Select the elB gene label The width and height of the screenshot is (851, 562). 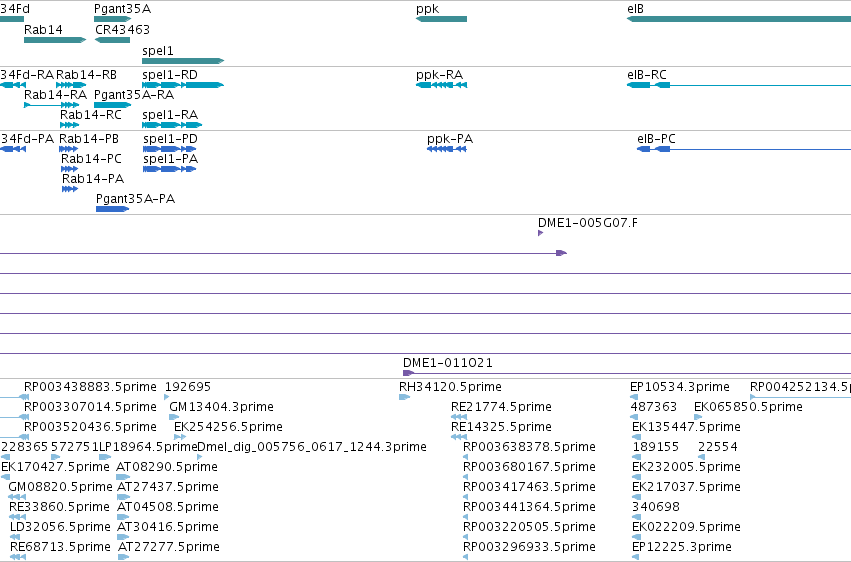(635, 9)
